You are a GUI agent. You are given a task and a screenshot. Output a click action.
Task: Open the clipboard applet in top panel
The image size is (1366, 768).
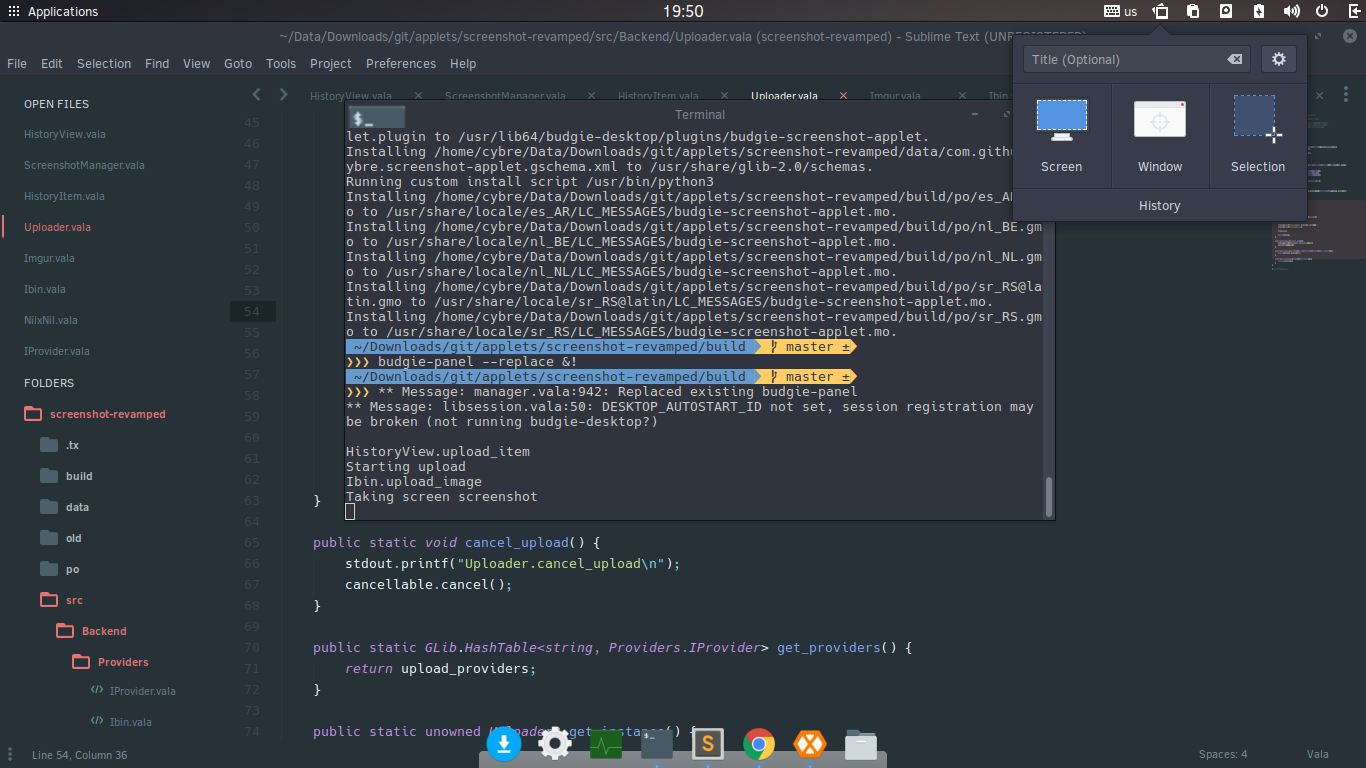click(x=1193, y=12)
